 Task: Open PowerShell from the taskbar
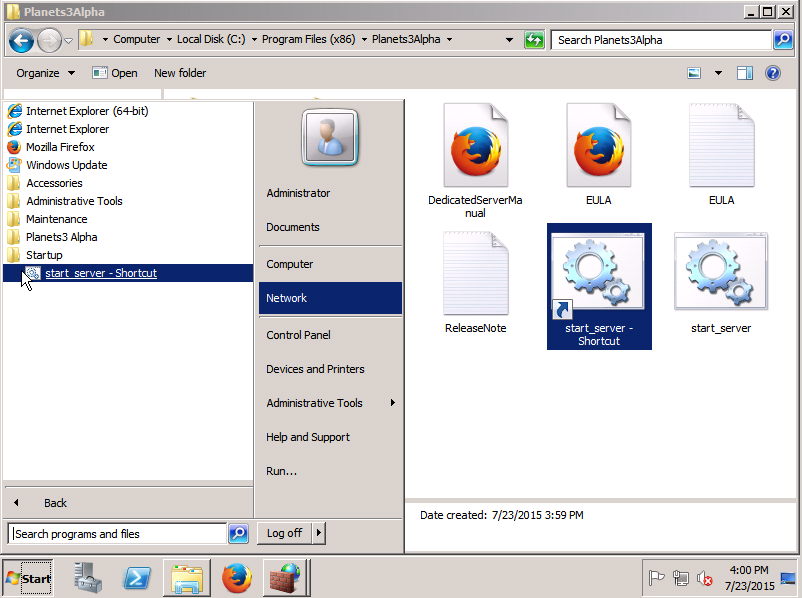point(136,578)
